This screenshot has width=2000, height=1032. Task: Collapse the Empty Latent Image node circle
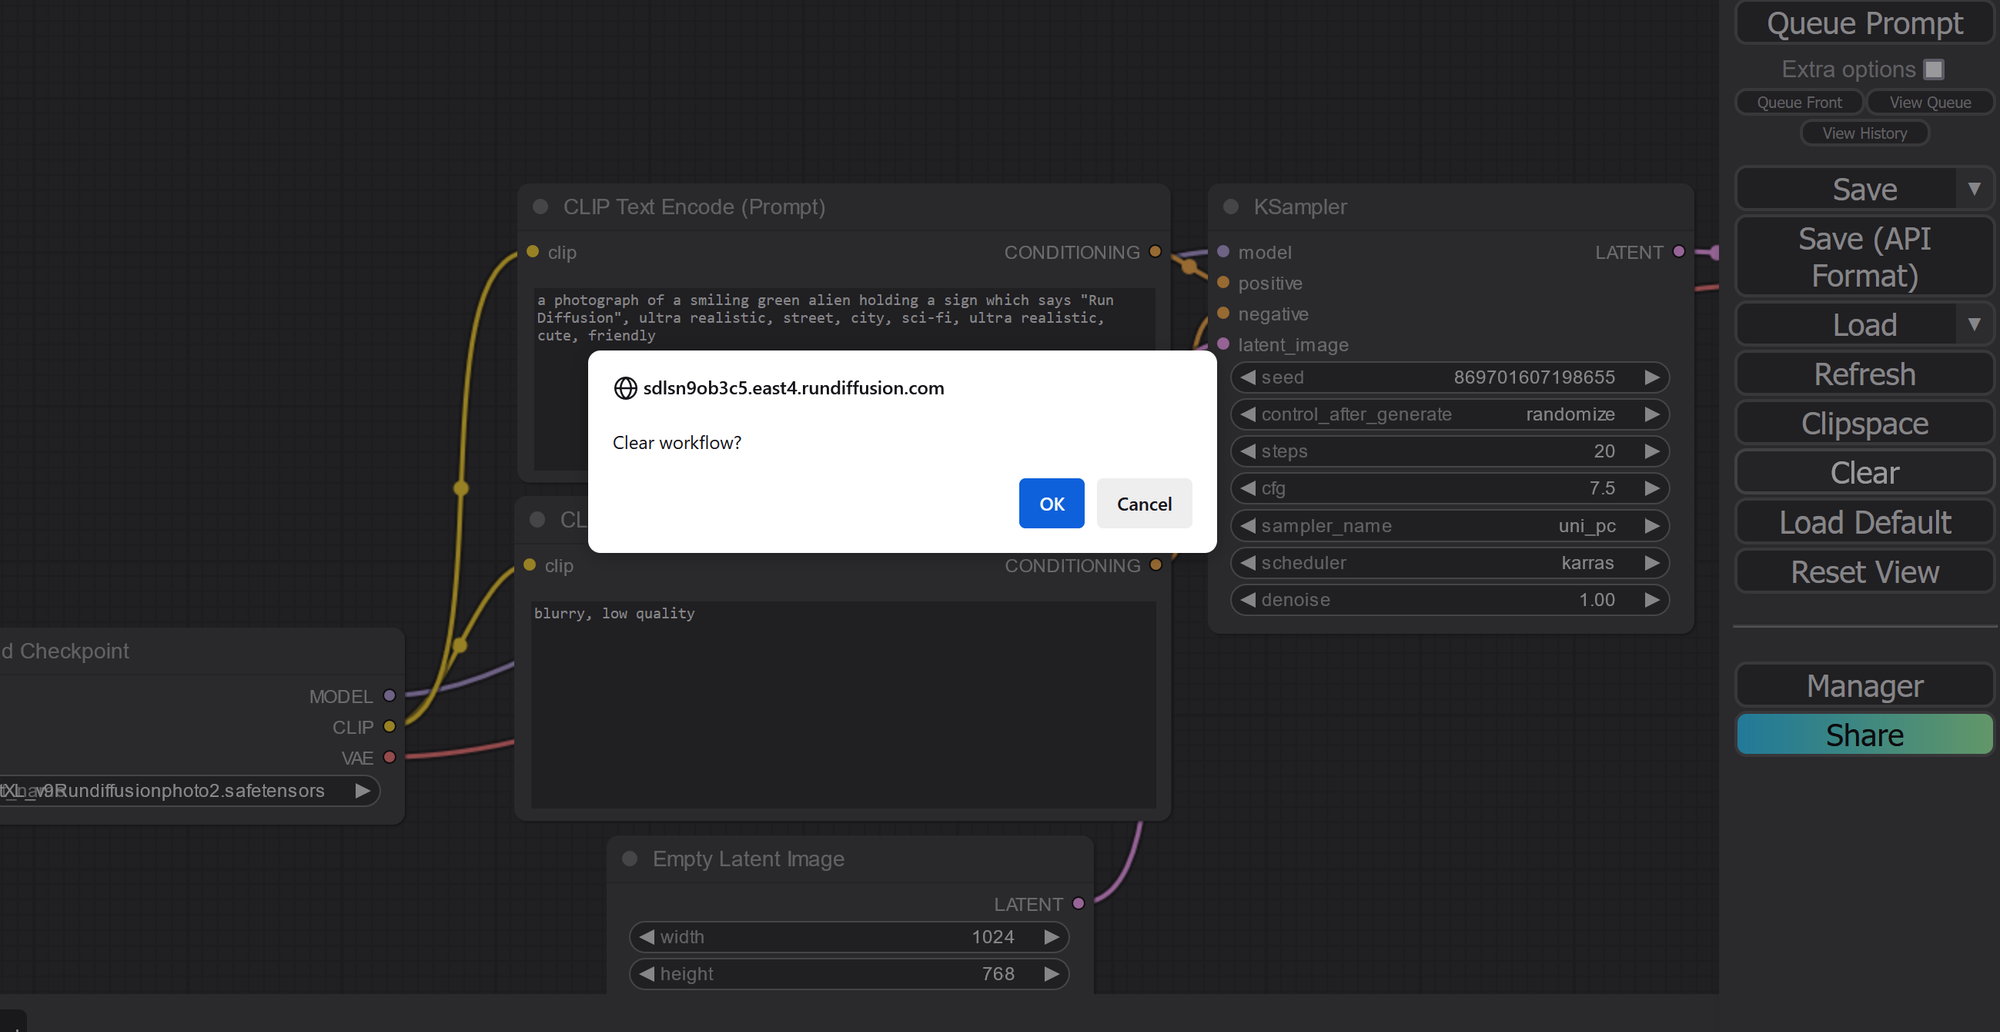tap(629, 858)
